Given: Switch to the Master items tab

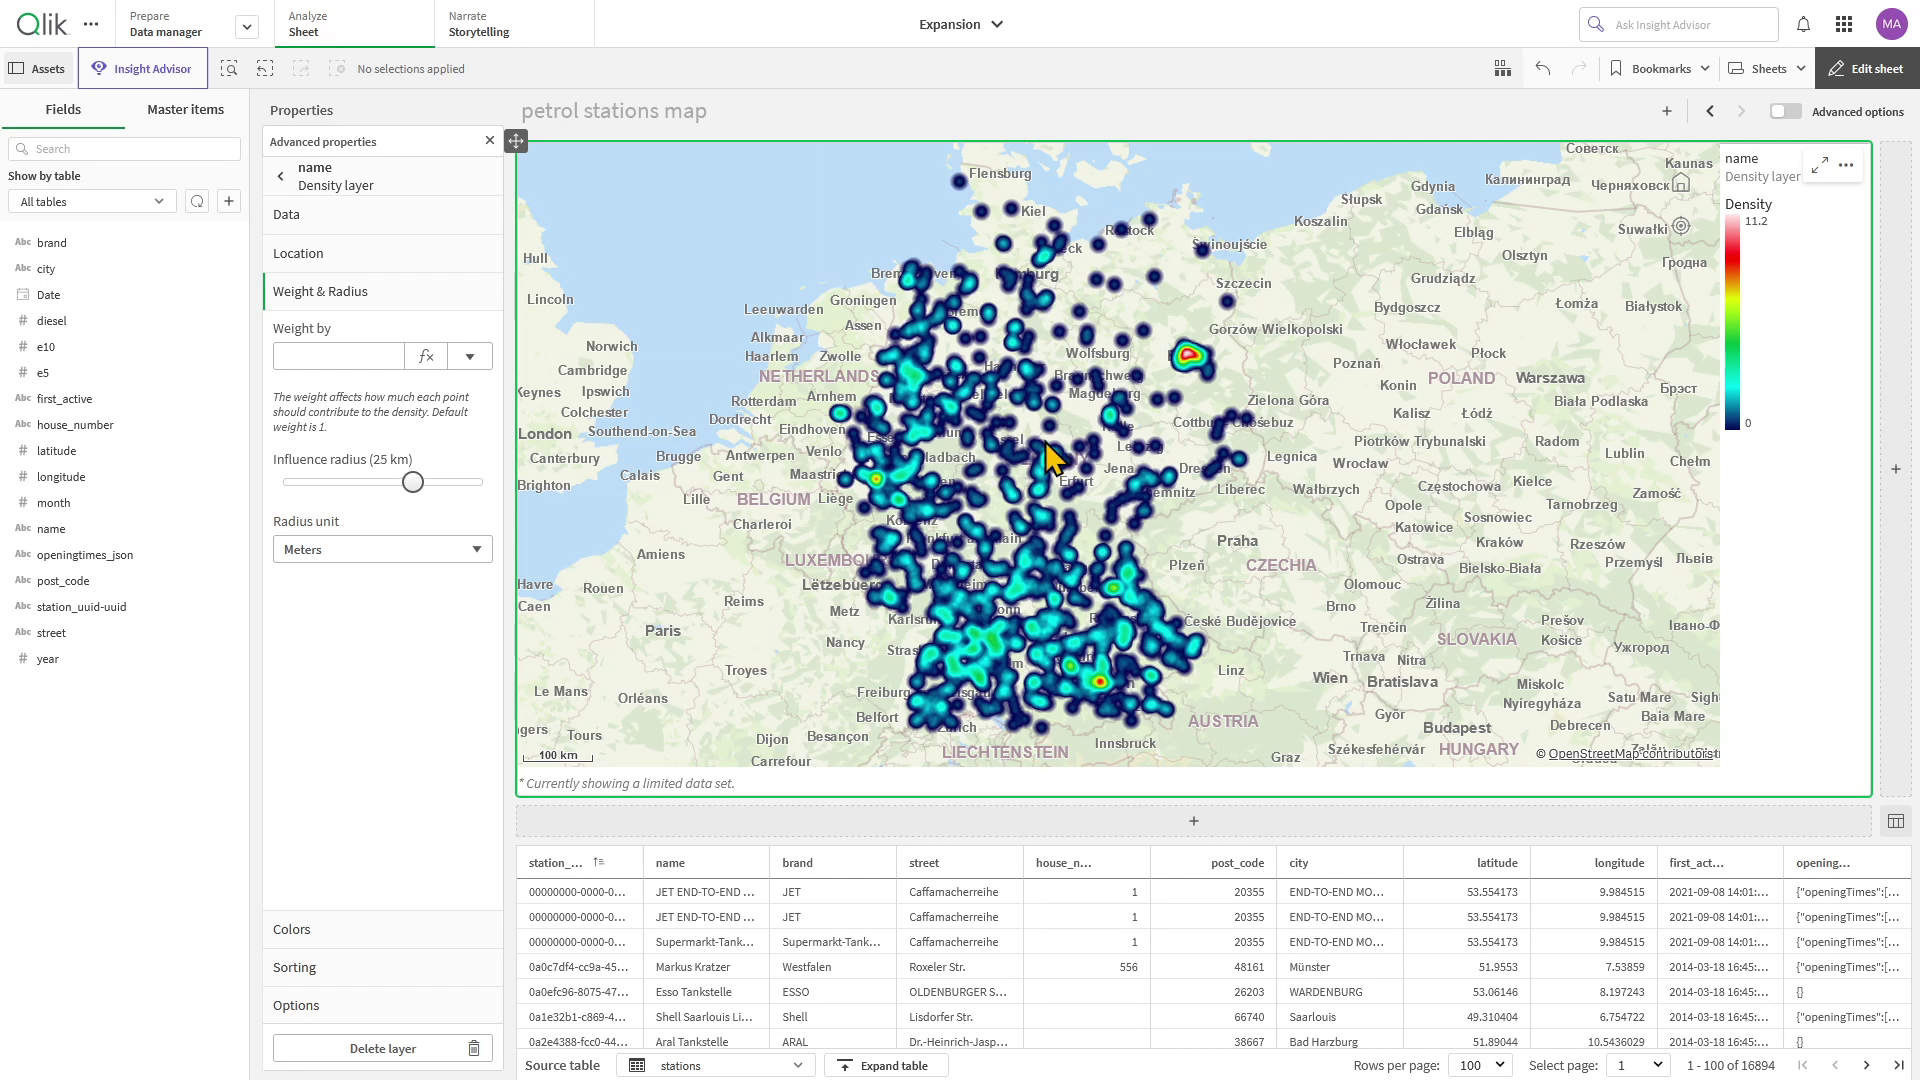Looking at the screenshot, I should [185, 110].
